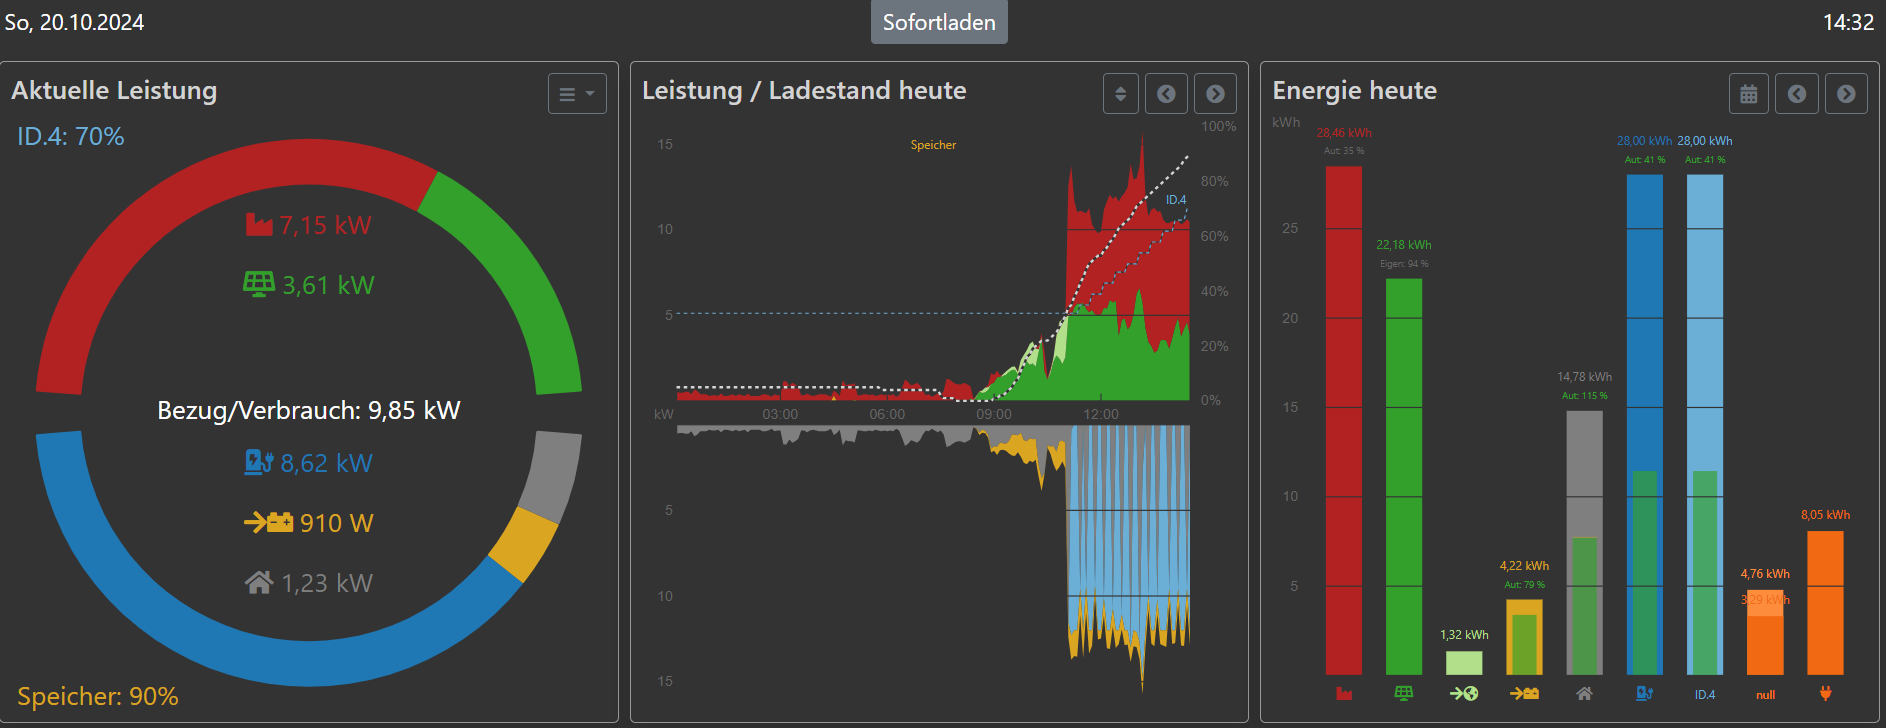The image size is (1886, 728).
Task: Click the Energie heute panel title
Action: pyautogui.click(x=1354, y=90)
